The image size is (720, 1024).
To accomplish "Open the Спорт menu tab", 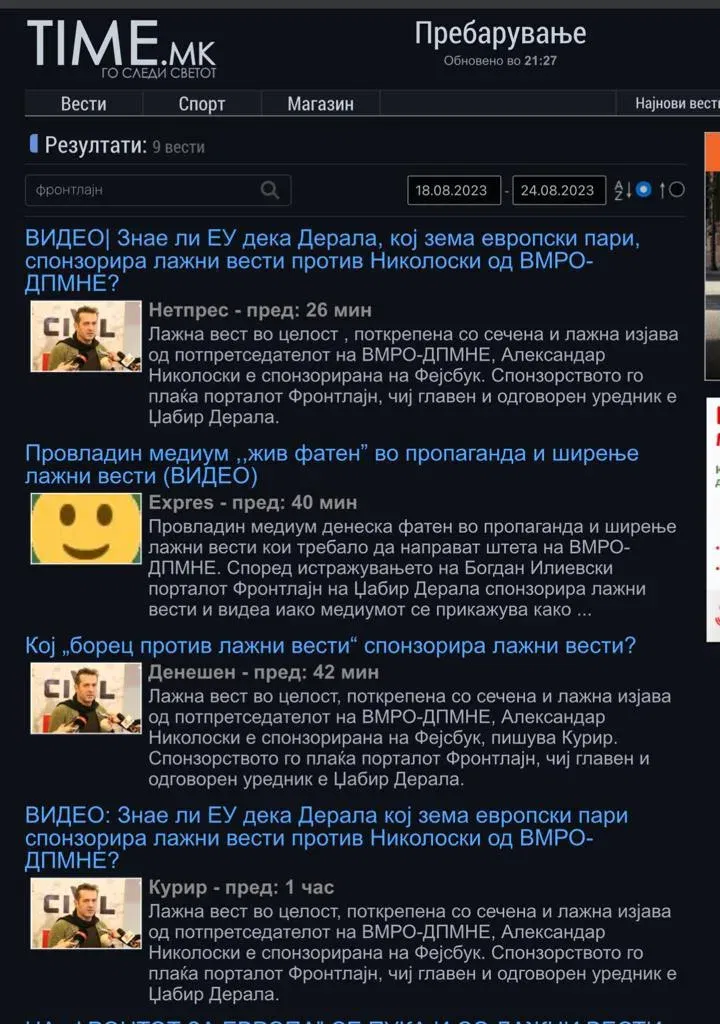I will click(202, 104).
